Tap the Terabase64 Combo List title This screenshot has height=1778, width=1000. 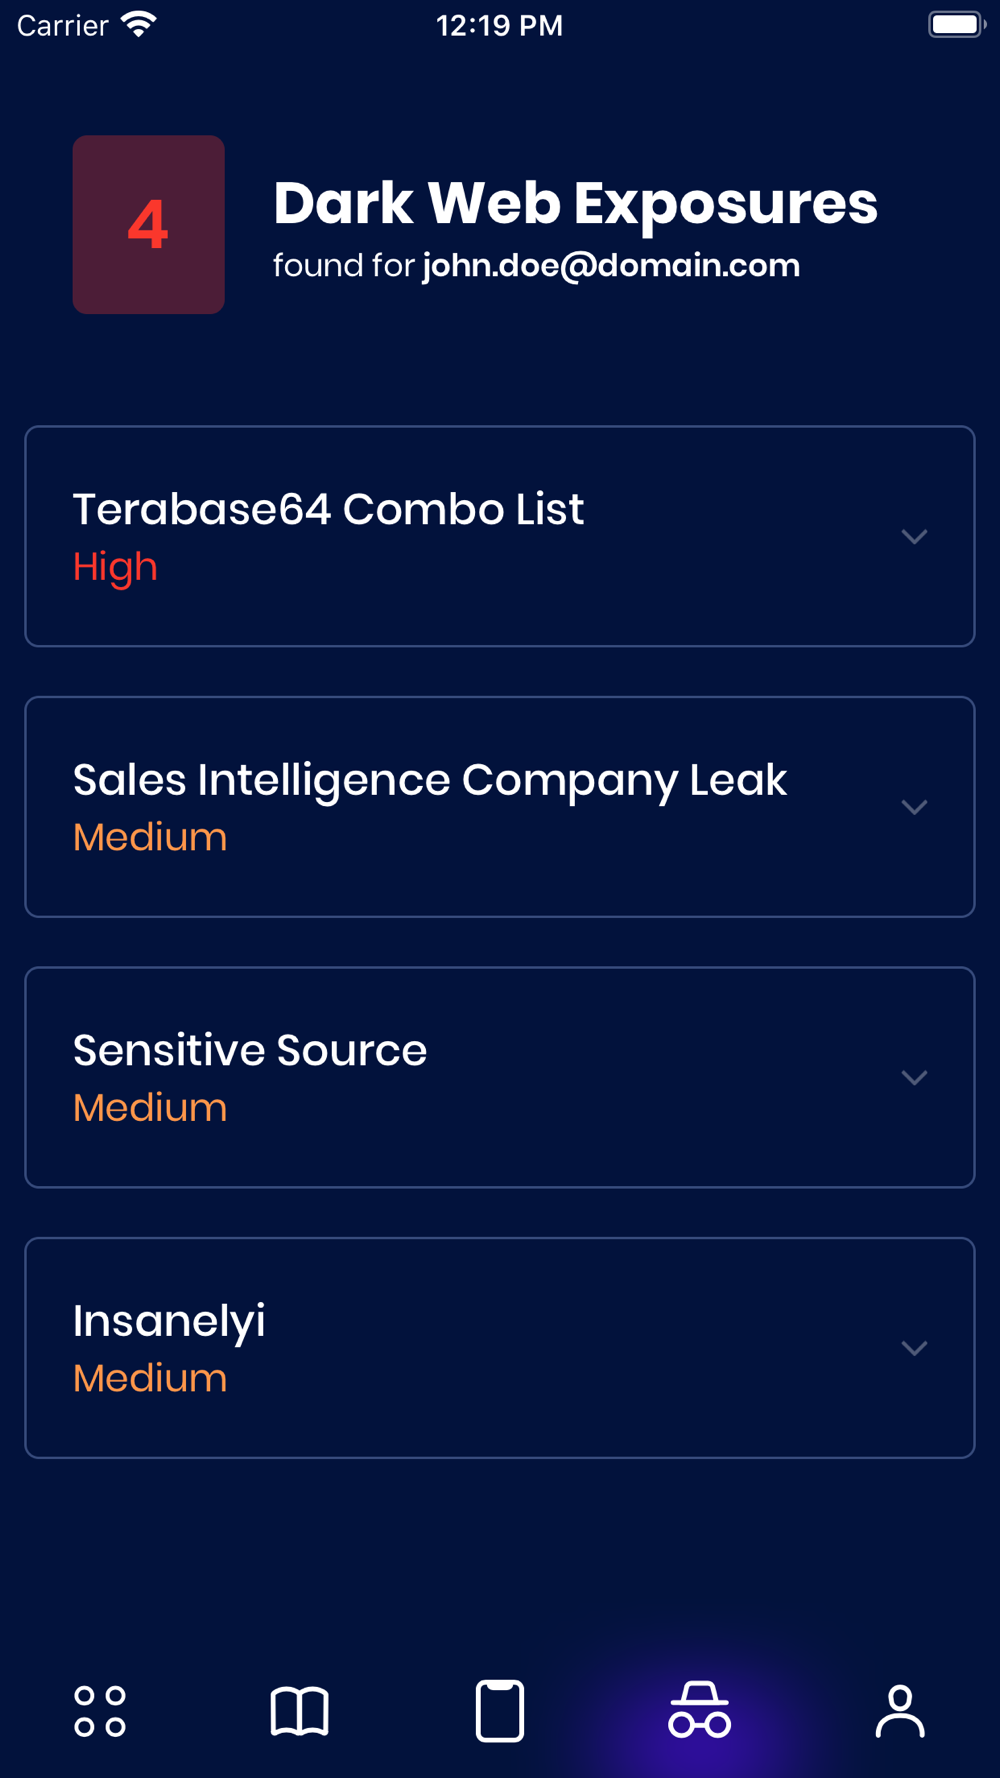click(328, 509)
